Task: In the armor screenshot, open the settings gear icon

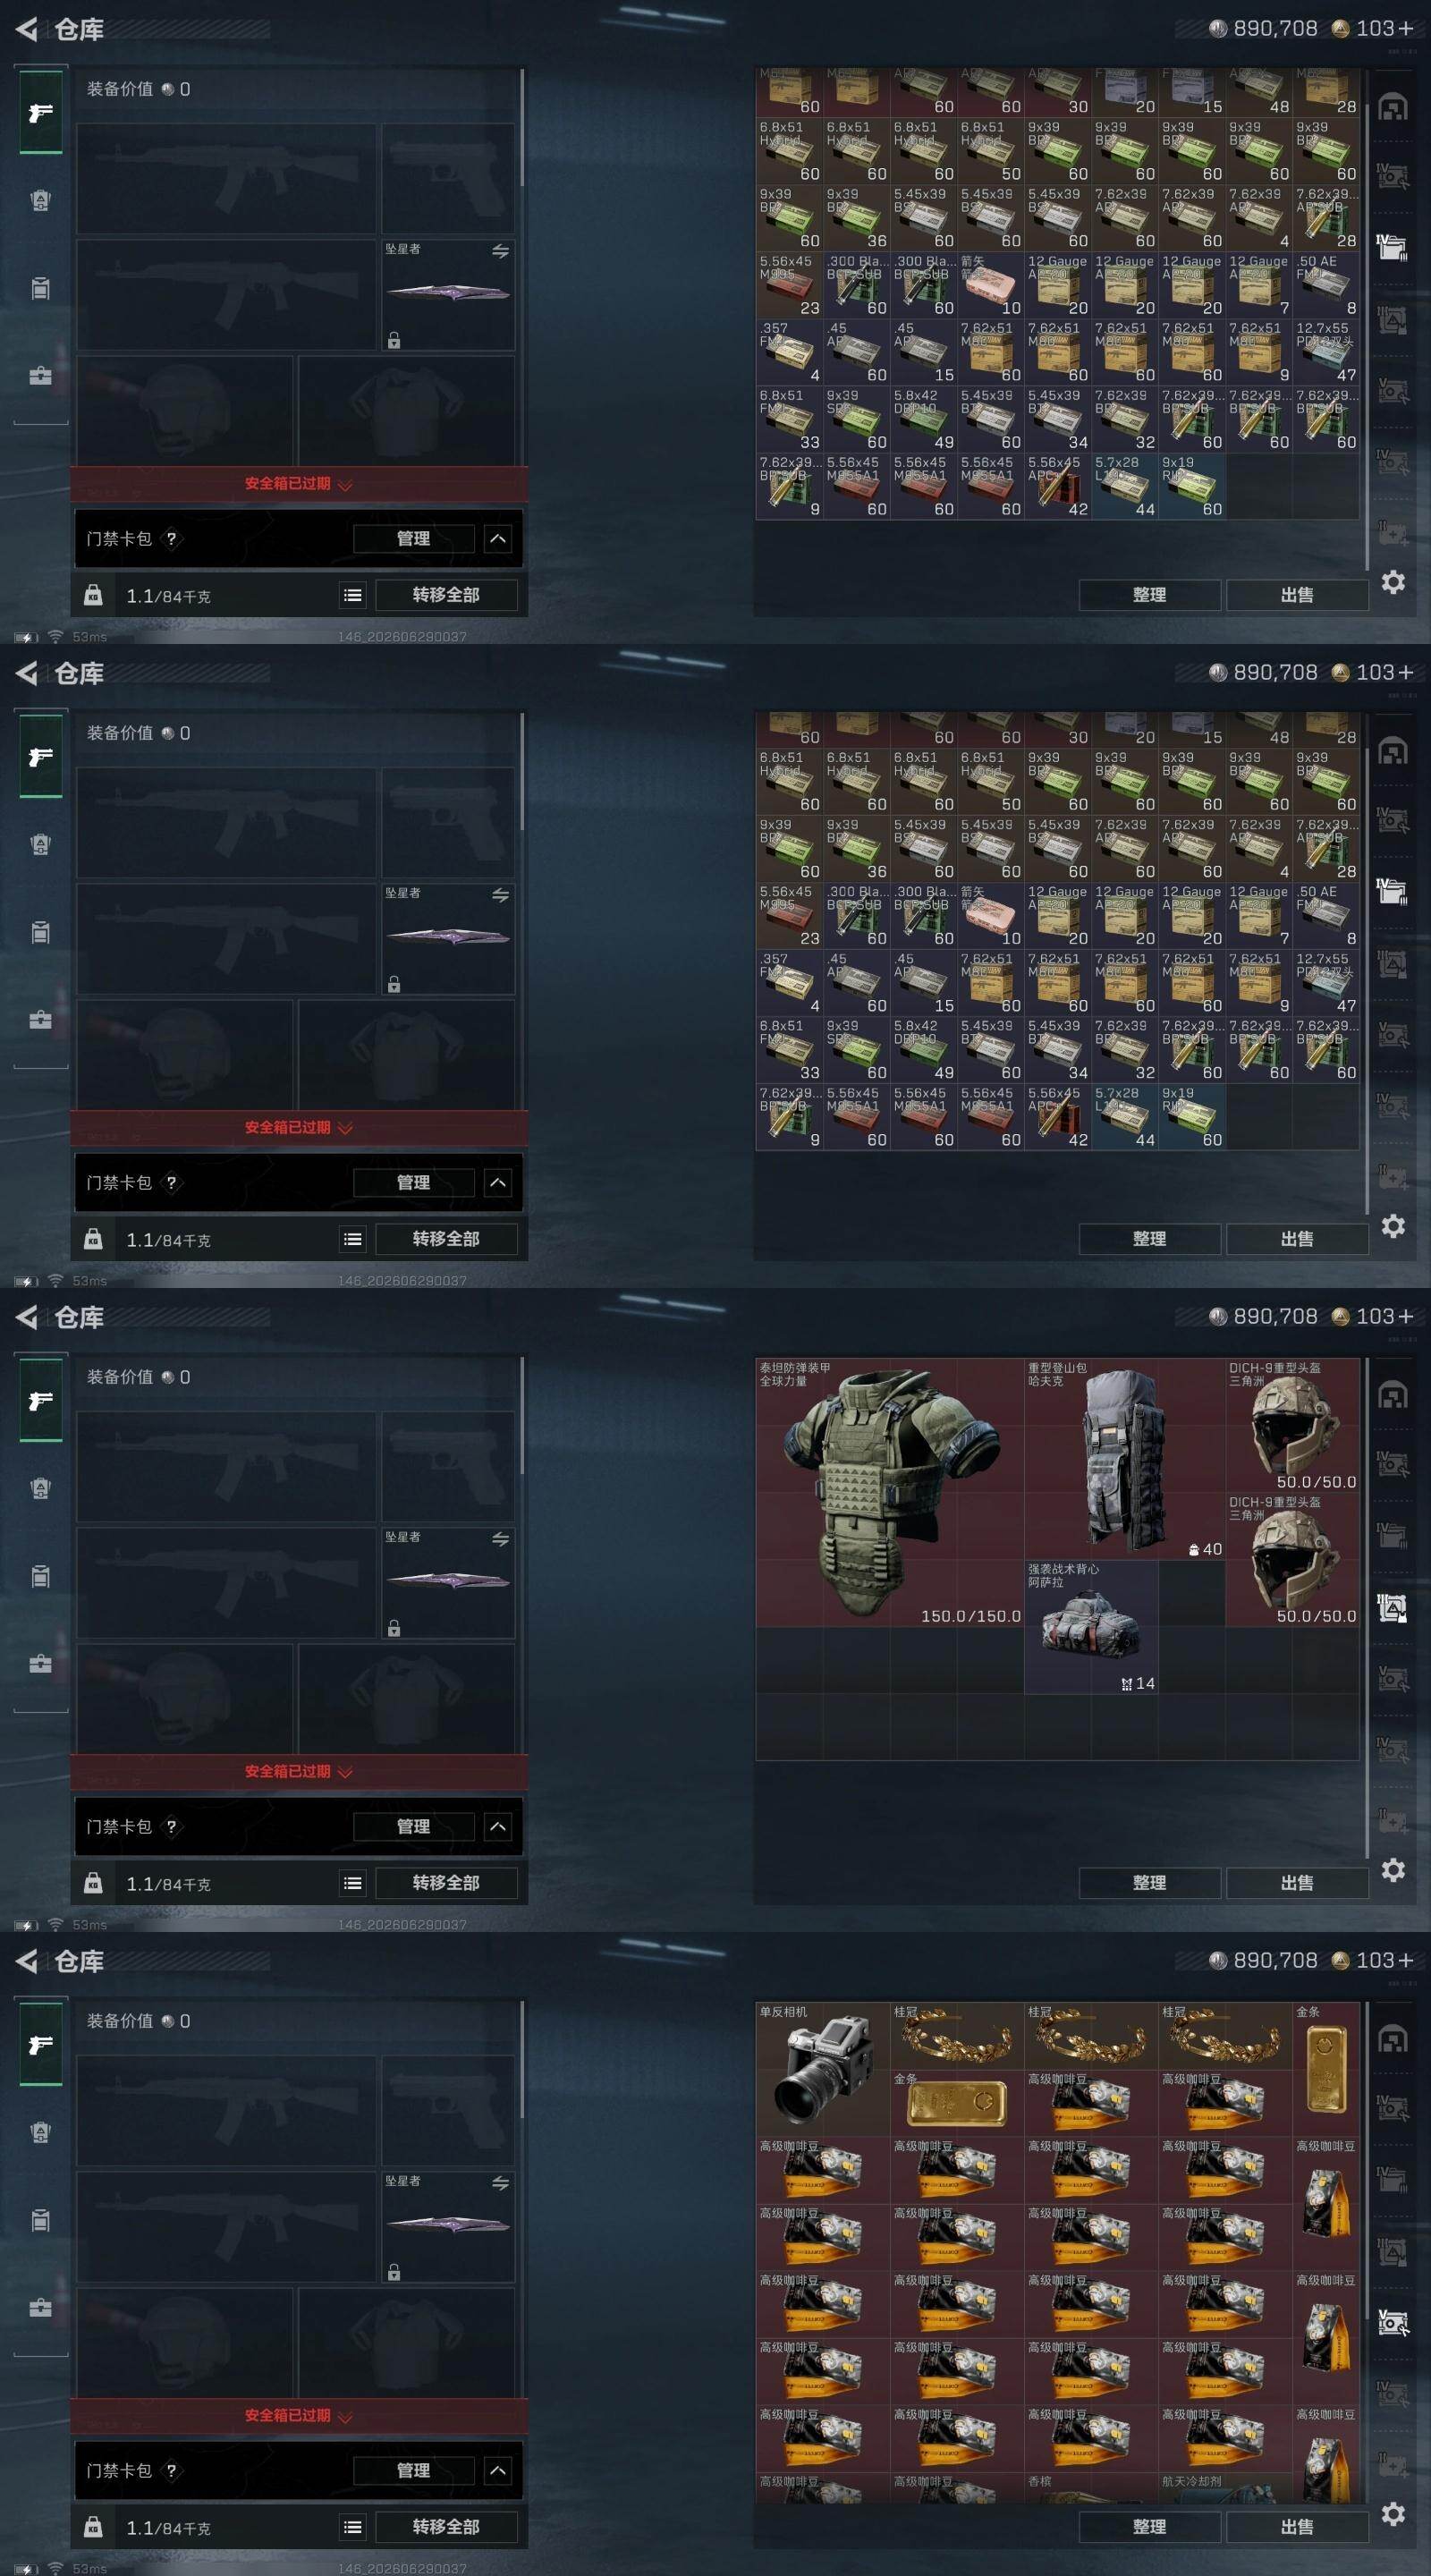Action: [1393, 1870]
